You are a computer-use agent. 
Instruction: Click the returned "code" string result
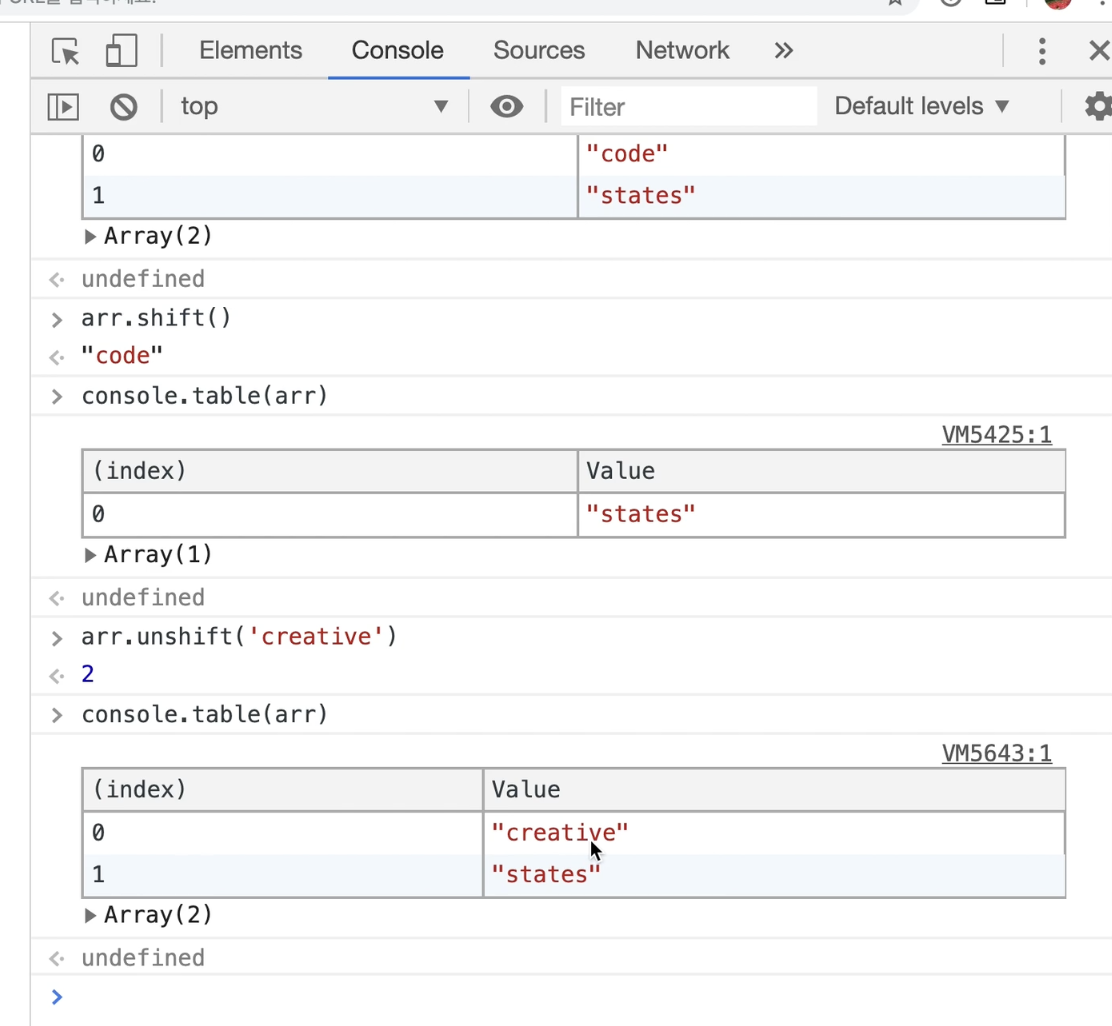pyautogui.click(x=121, y=355)
